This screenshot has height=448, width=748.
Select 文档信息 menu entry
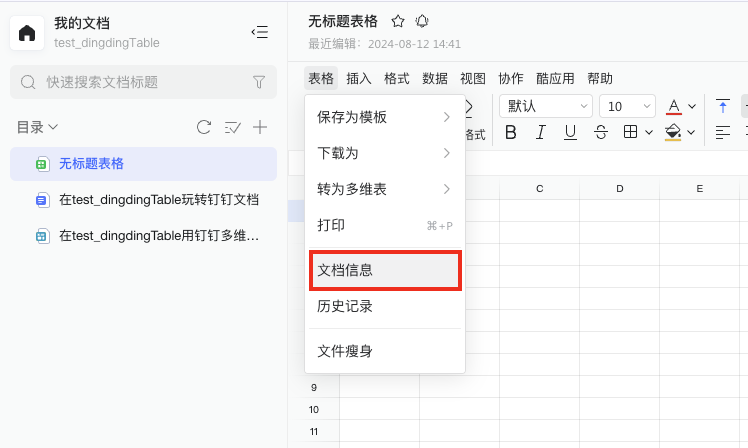pos(384,270)
